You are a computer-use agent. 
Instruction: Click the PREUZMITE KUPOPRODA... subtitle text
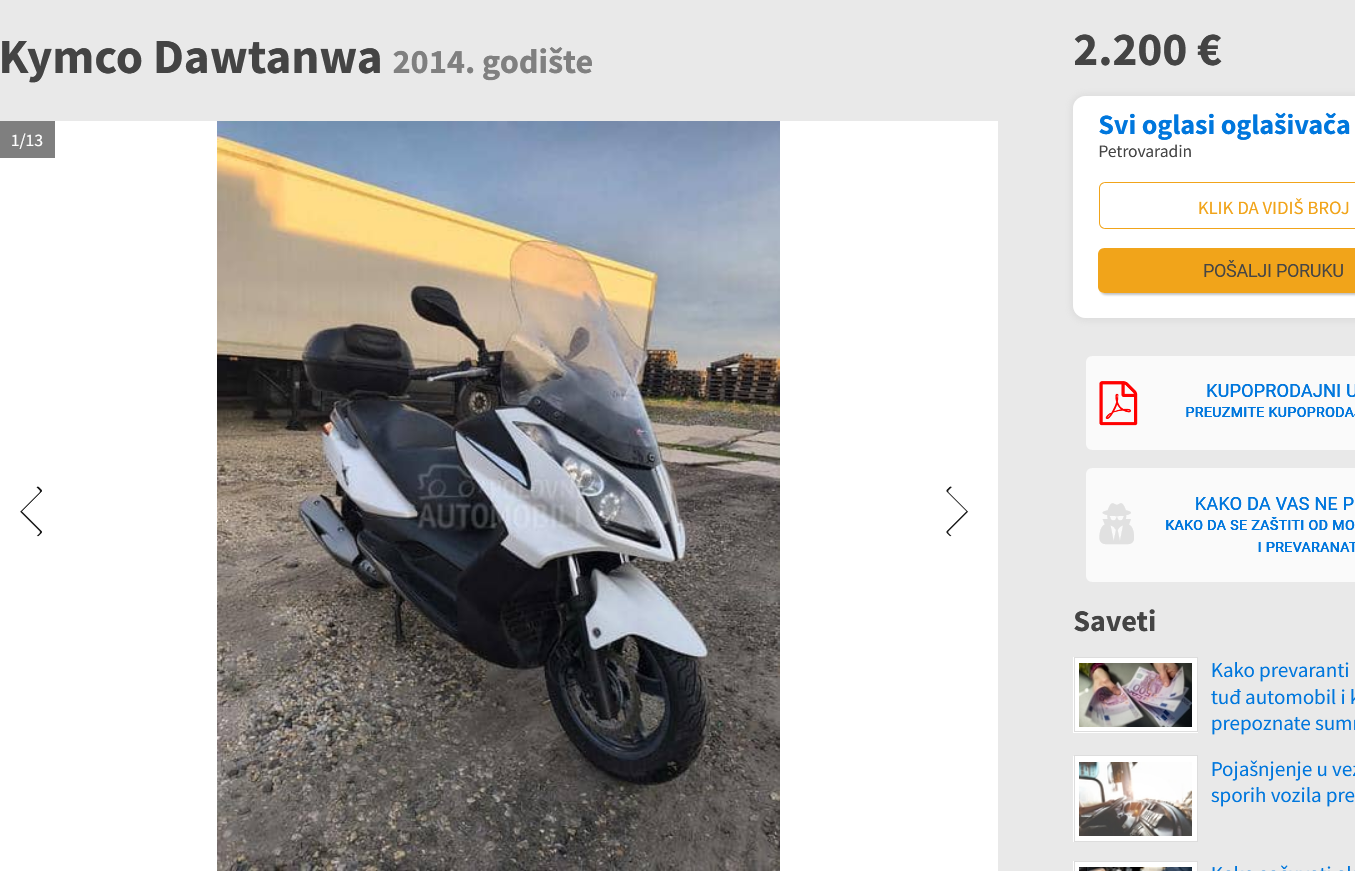pos(1270,412)
